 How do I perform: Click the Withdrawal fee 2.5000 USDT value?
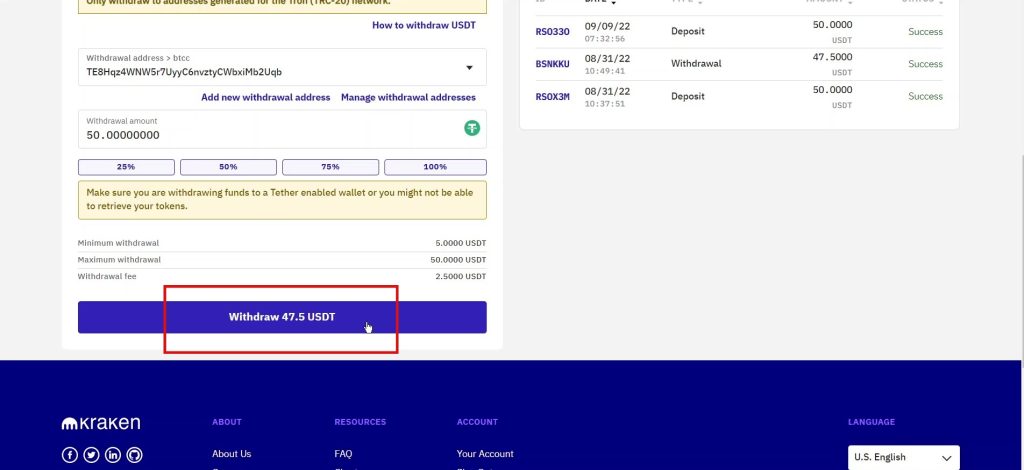click(x=460, y=277)
